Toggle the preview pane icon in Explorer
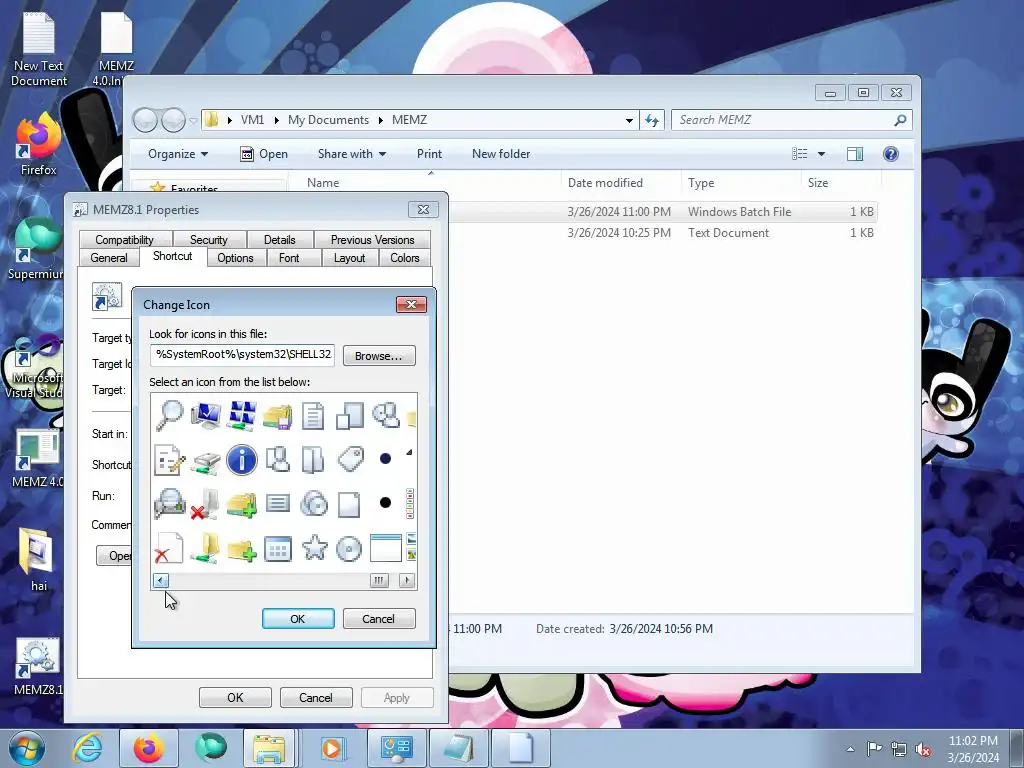Image resolution: width=1024 pixels, height=768 pixels. [x=854, y=154]
